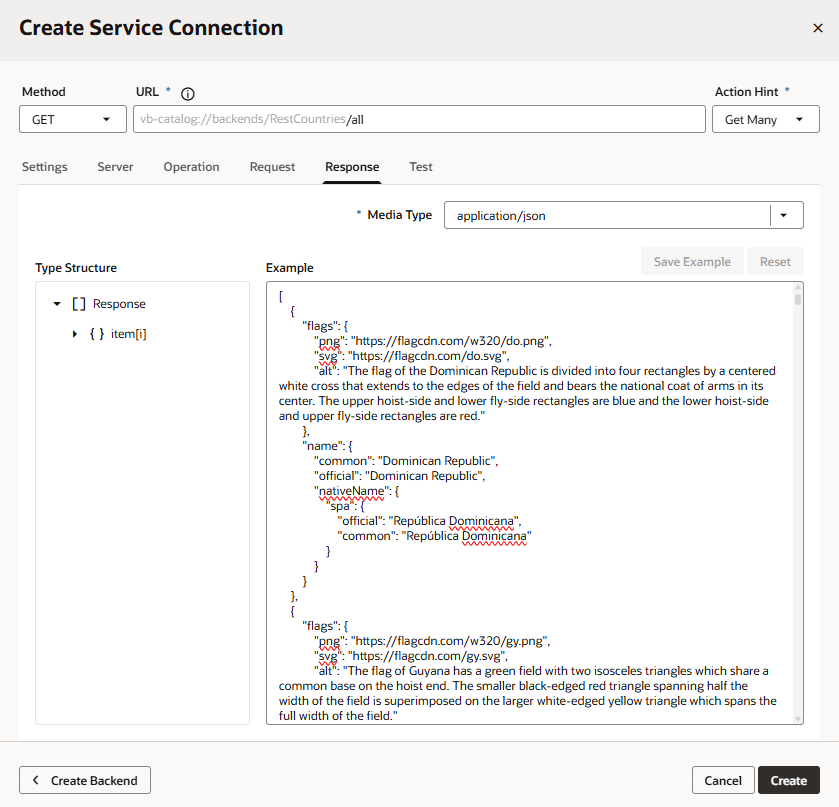Viewport: 839px width, 807px height.
Task: Open the Media Type dropdown arrow
Action: [784, 215]
